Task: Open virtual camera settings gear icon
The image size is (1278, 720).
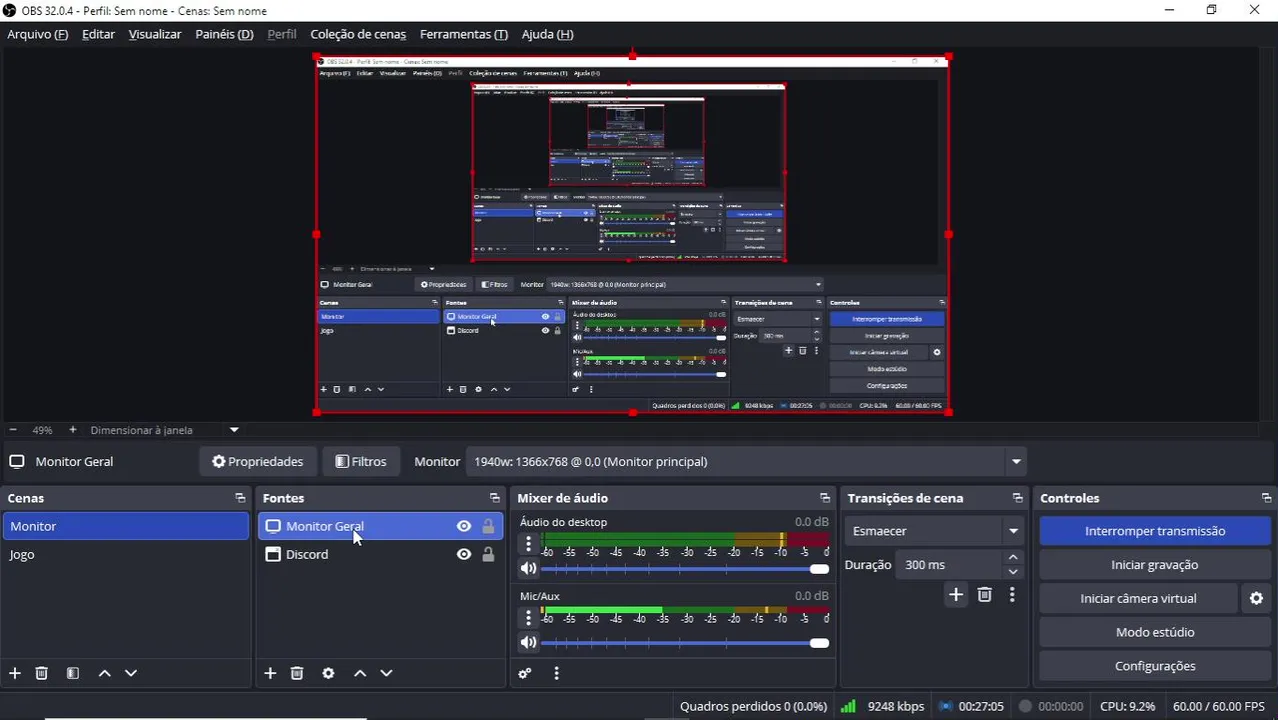Action: [x=1257, y=598]
